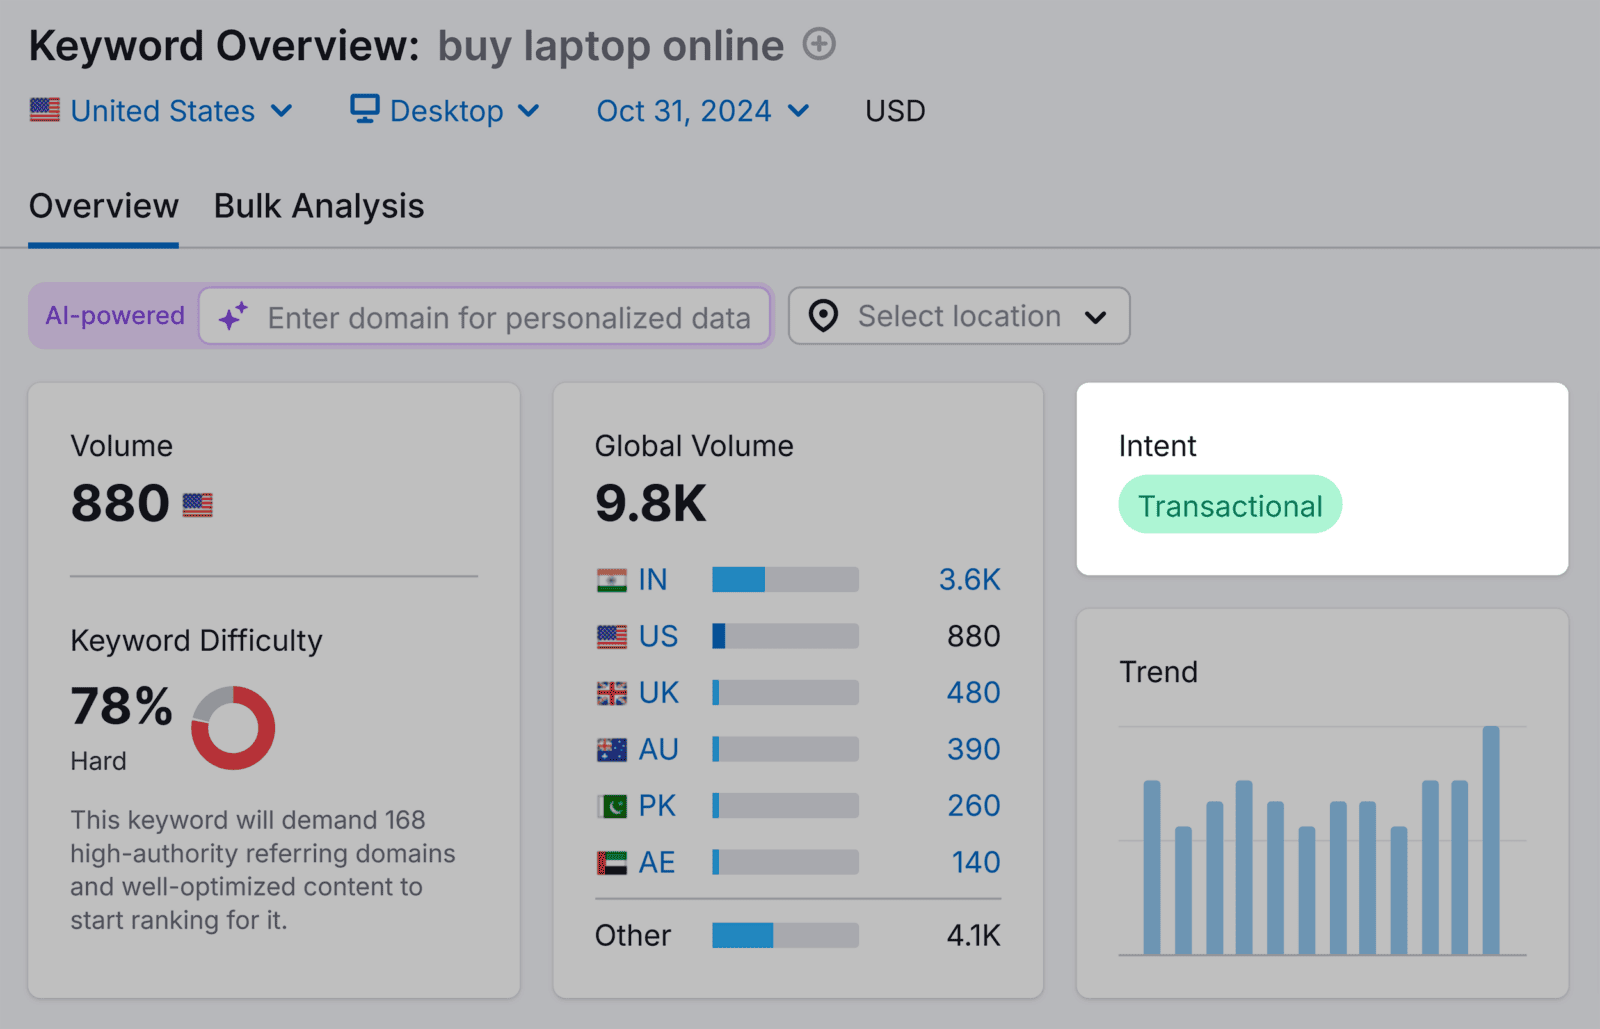This screenshot has width=1600, height=1029.
Task: Click the desktop device icon
Action: [364, 110]
